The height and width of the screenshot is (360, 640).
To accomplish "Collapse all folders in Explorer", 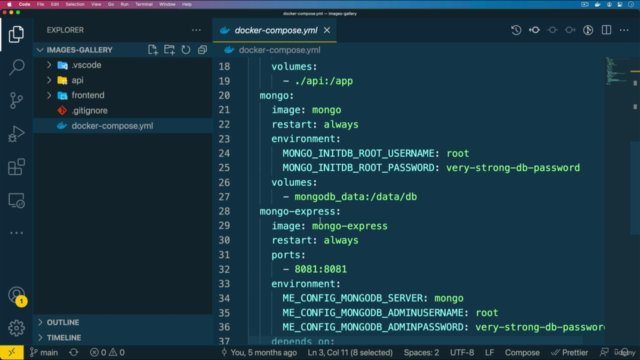I will 202,50.
